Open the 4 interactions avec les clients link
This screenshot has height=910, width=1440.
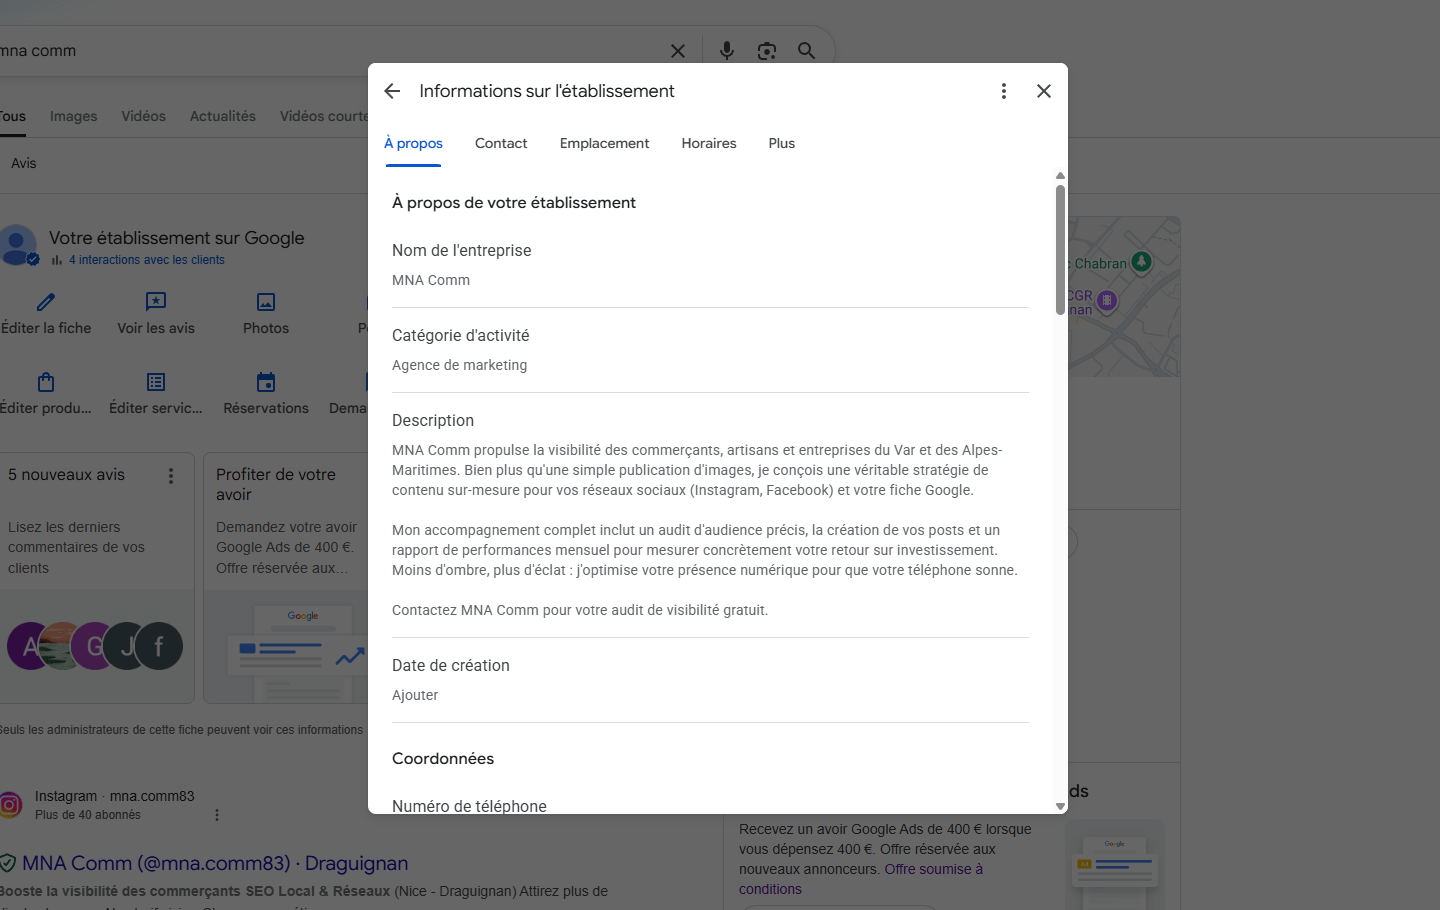(x=147, y=260)
